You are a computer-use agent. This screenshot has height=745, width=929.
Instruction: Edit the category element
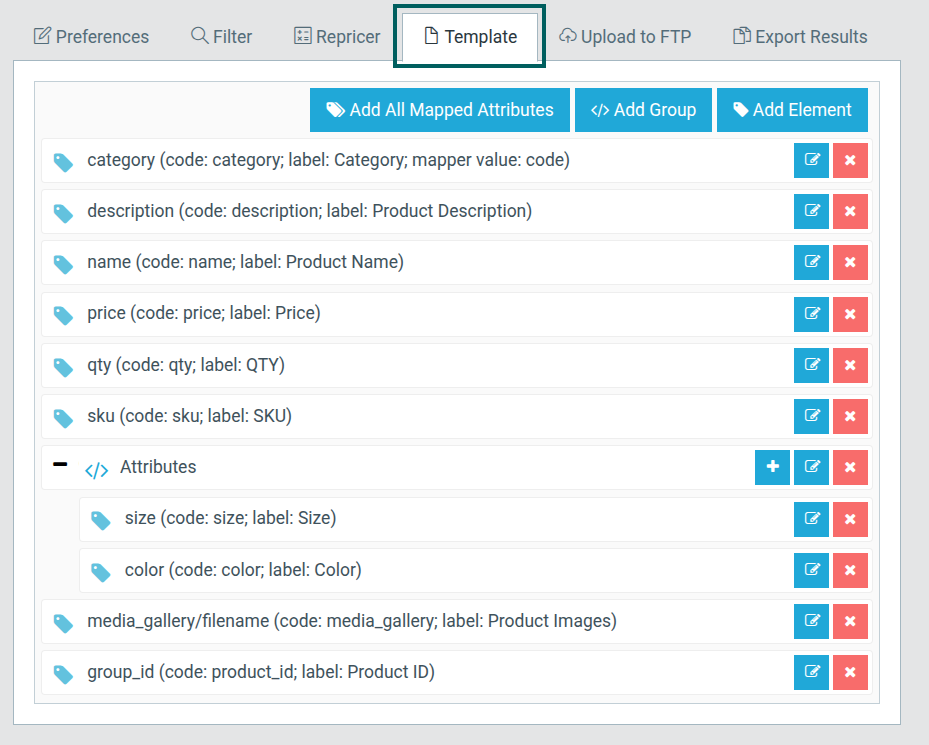(811, 161)
